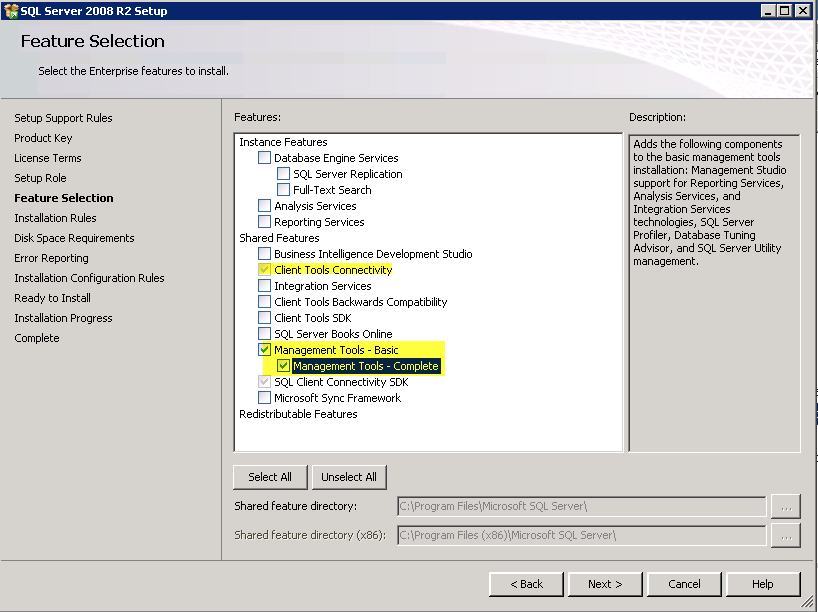Uncheck the Management Tools - Basic checkbox
This screenshot has width=818, height=612.
click(x=264, y=350)
